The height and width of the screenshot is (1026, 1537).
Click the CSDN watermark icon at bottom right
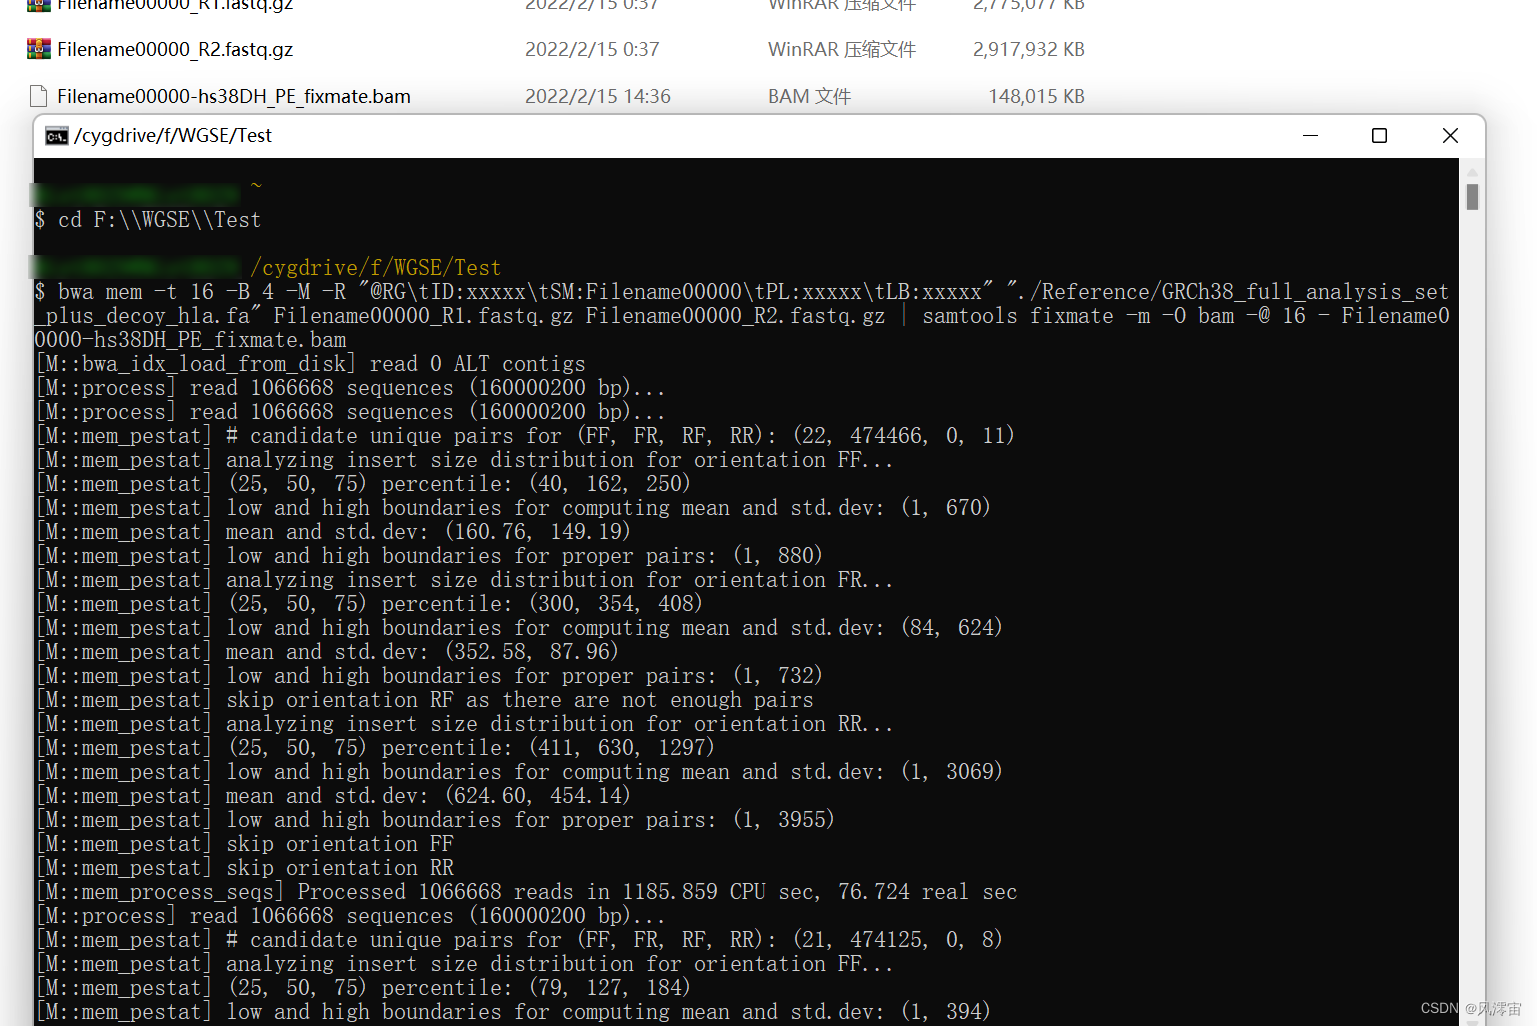[x=1440, y=1008]
